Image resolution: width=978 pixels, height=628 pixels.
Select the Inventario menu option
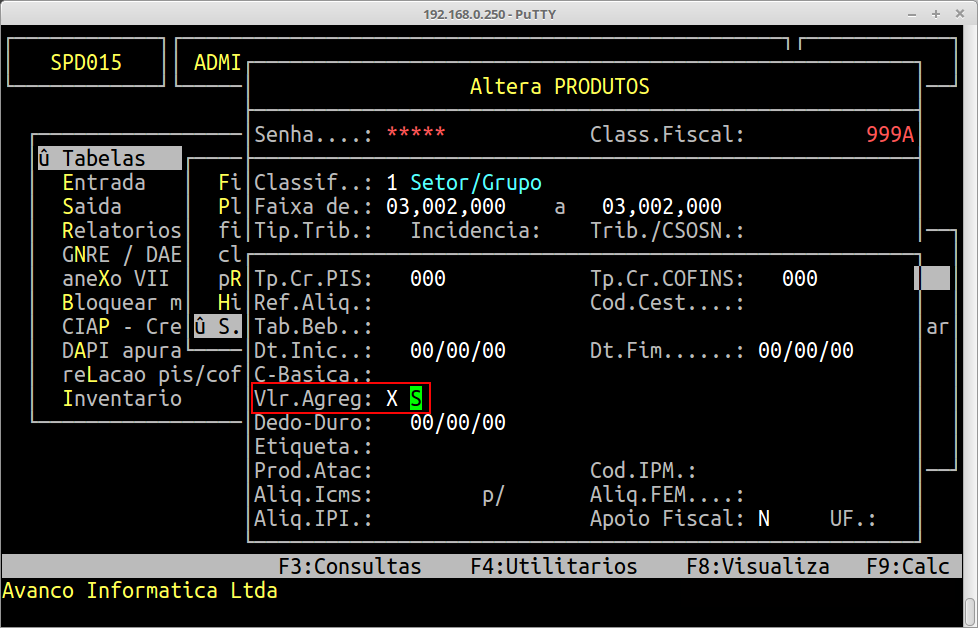121,399
